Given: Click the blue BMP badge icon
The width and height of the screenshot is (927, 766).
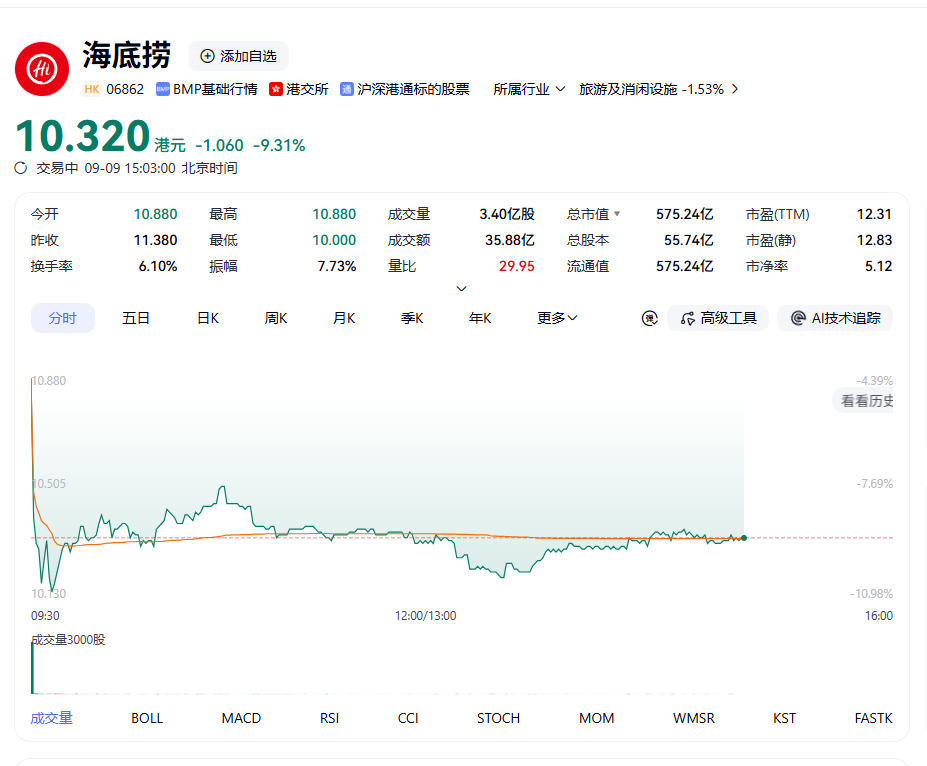Looking at the screenshot, I should click(163, 89).
